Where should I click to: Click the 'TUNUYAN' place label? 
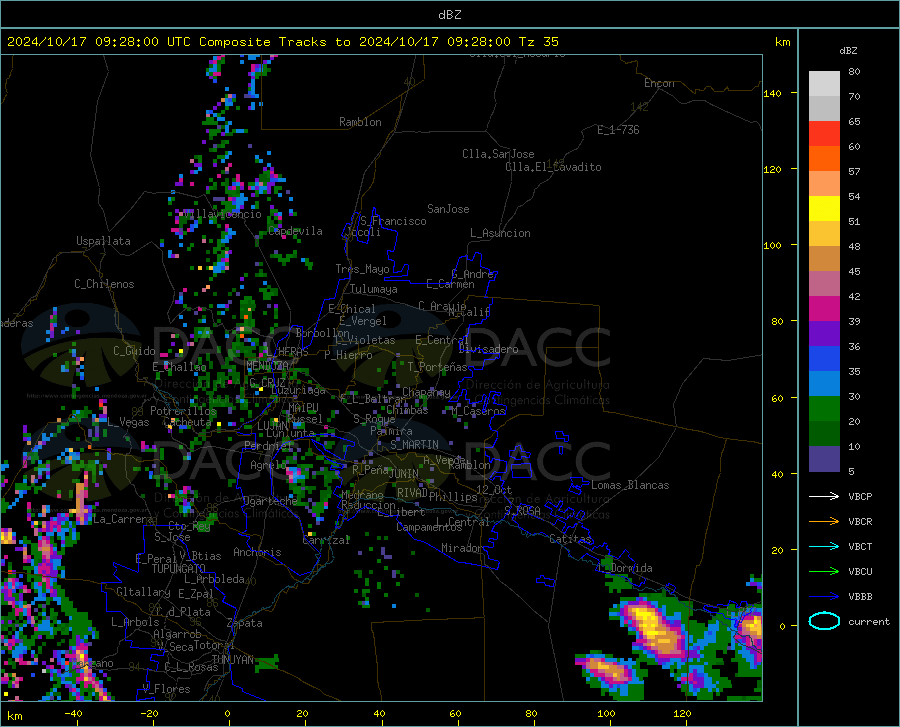tap(232, 659)
